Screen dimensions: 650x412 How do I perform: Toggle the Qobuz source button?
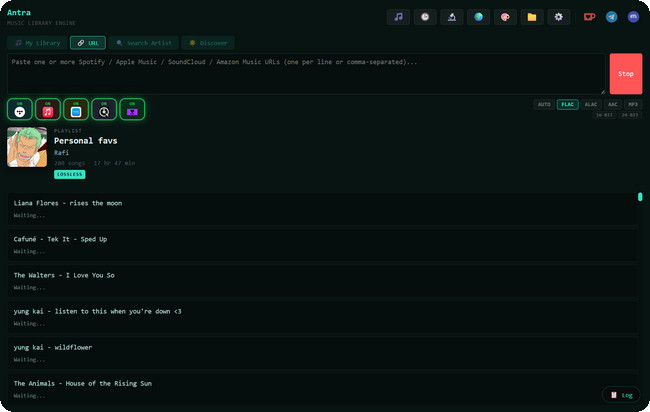coord(104,109)
